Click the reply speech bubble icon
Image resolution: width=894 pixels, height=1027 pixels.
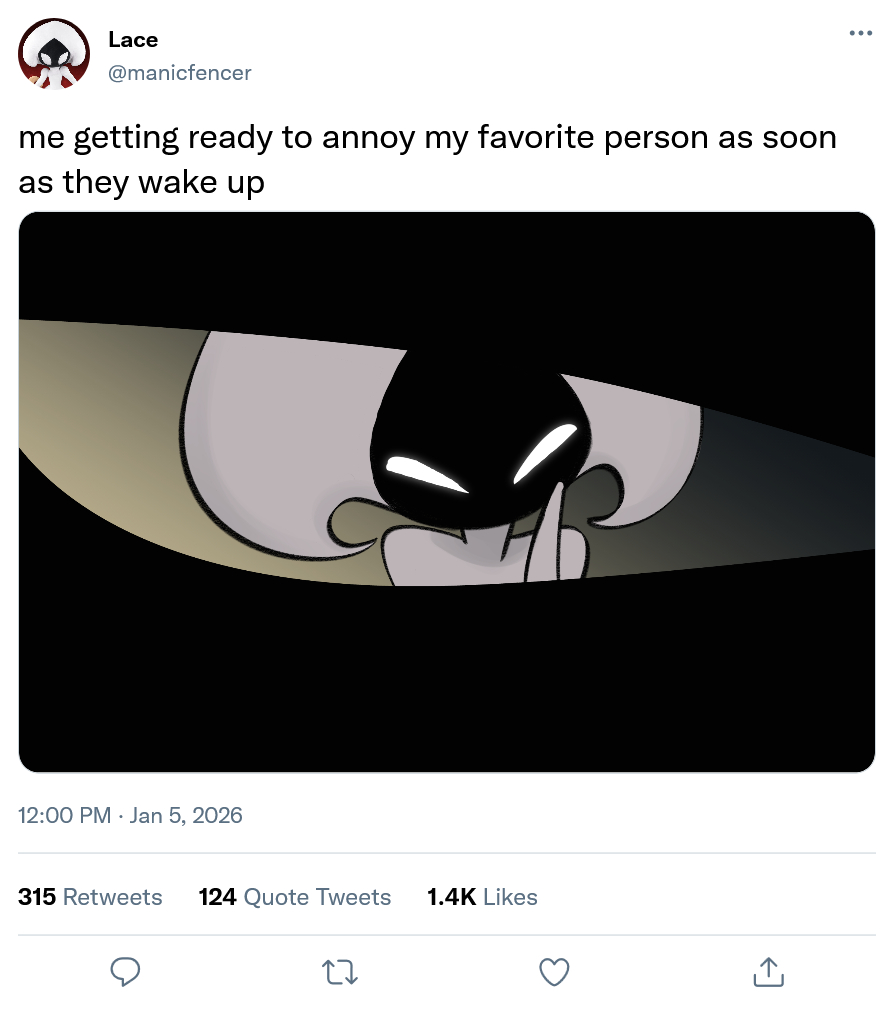125,971
